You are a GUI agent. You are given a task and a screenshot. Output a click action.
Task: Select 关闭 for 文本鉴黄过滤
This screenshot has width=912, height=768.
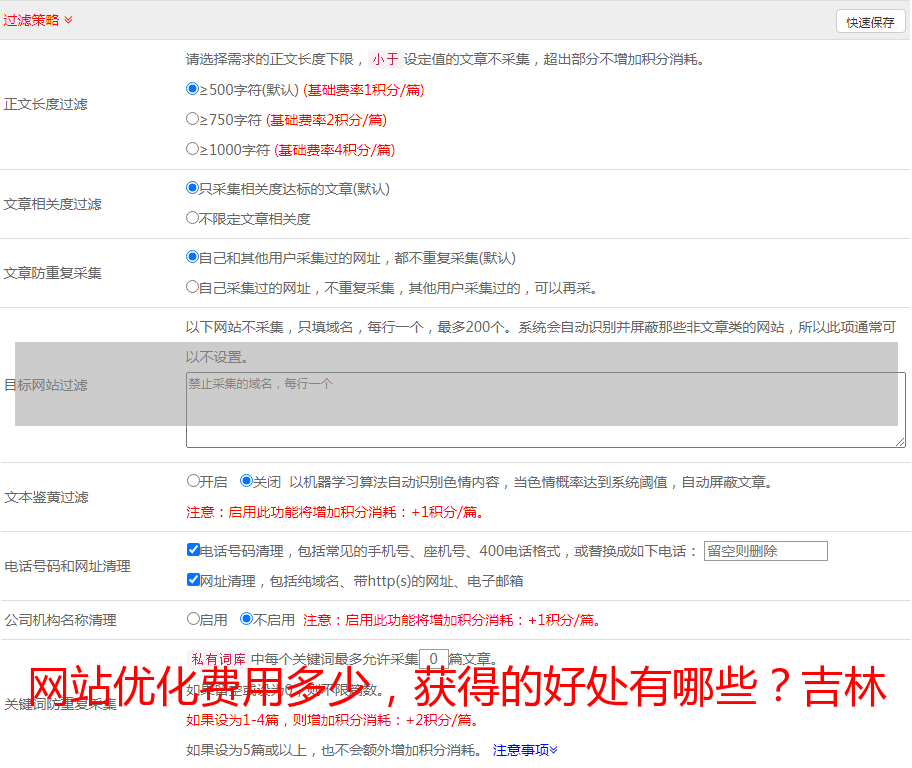(246, 481)
